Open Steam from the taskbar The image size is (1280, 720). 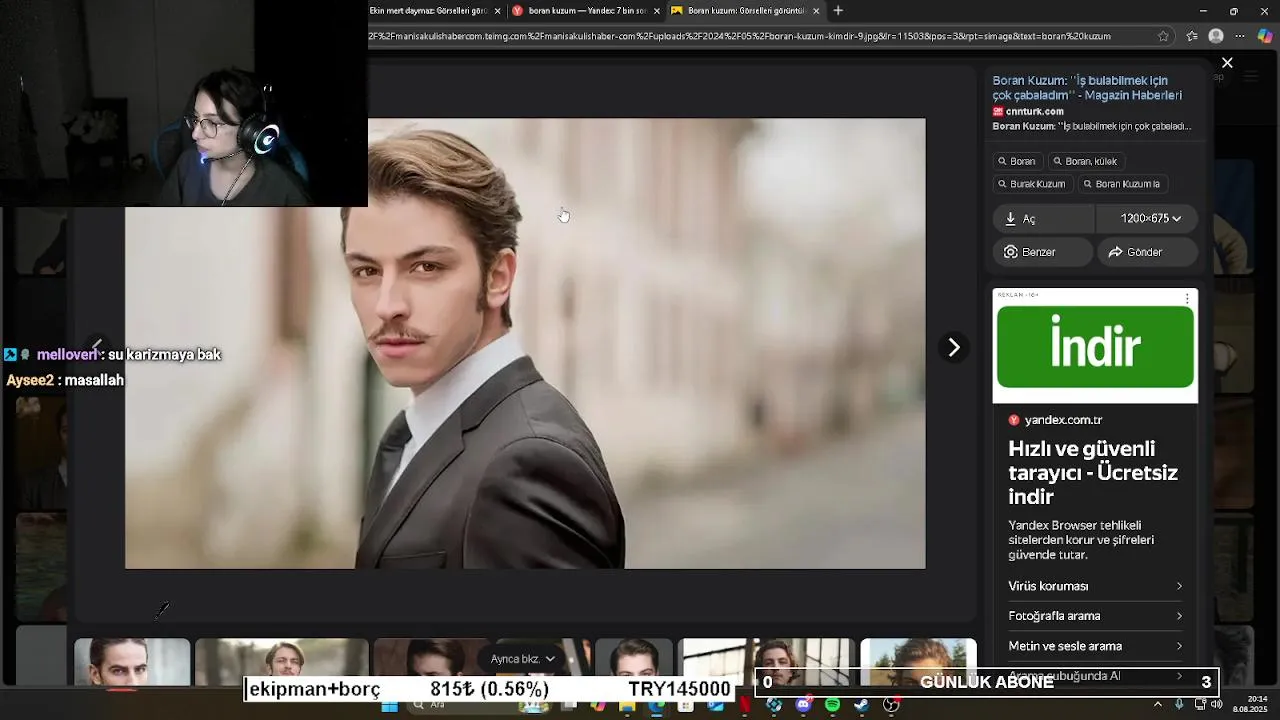[x=861, y=705]
